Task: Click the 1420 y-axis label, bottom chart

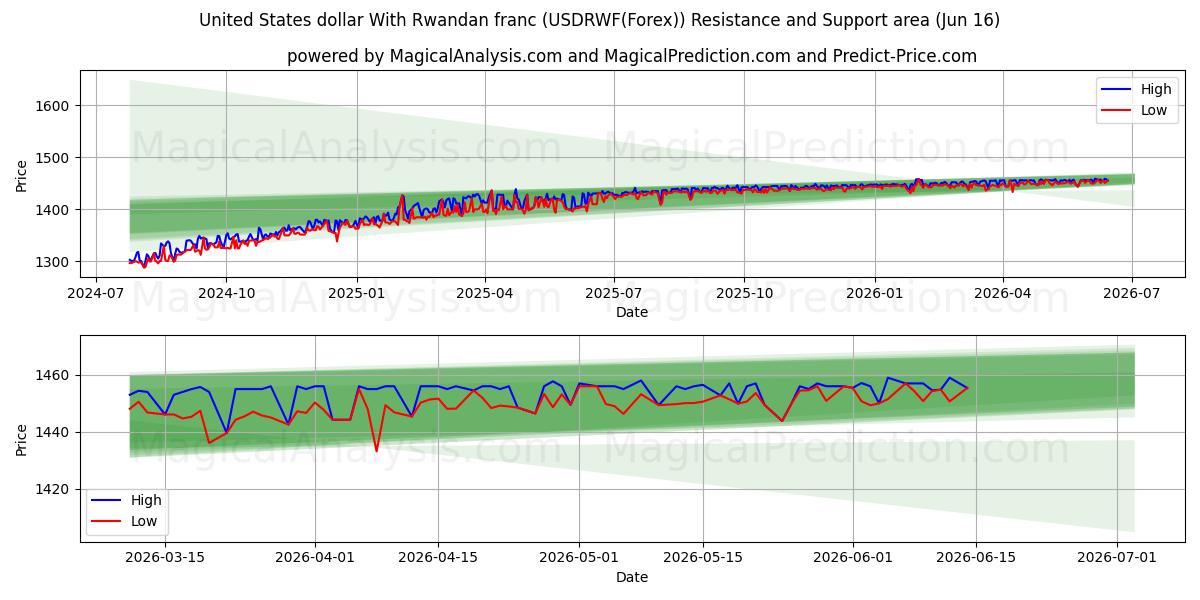Action: 52,489
